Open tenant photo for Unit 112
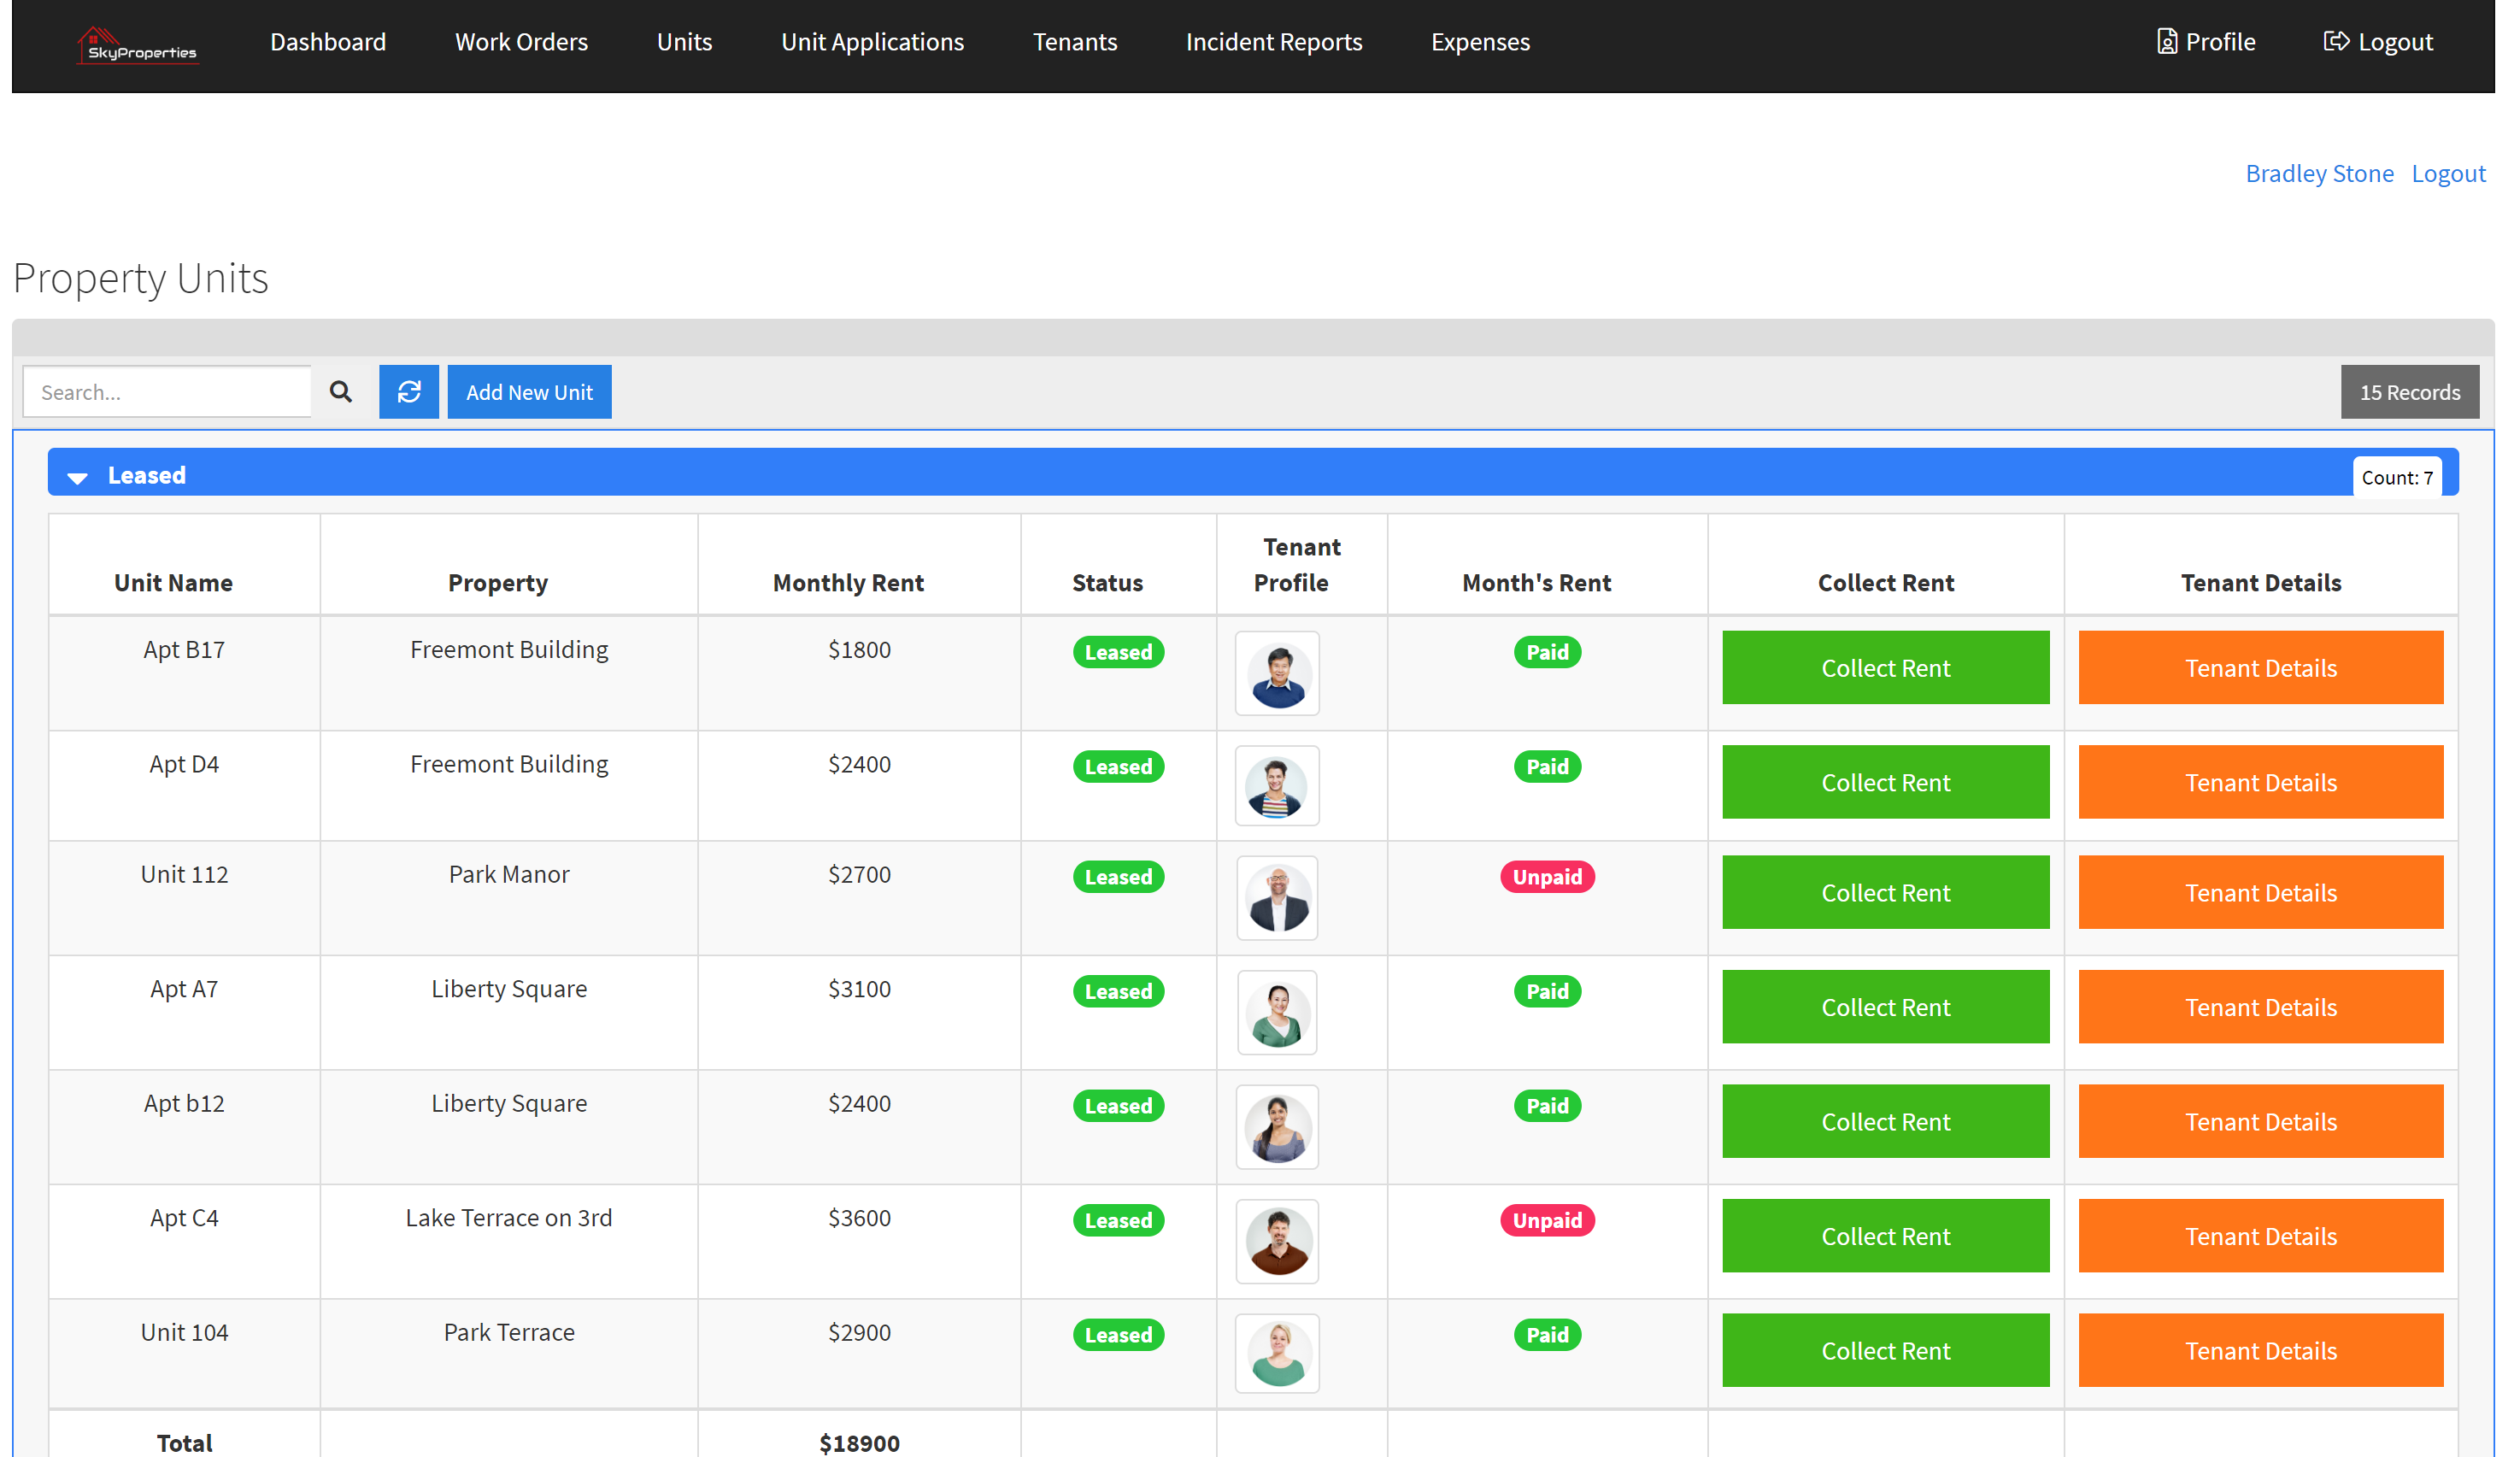 [x=1277, y=898]
